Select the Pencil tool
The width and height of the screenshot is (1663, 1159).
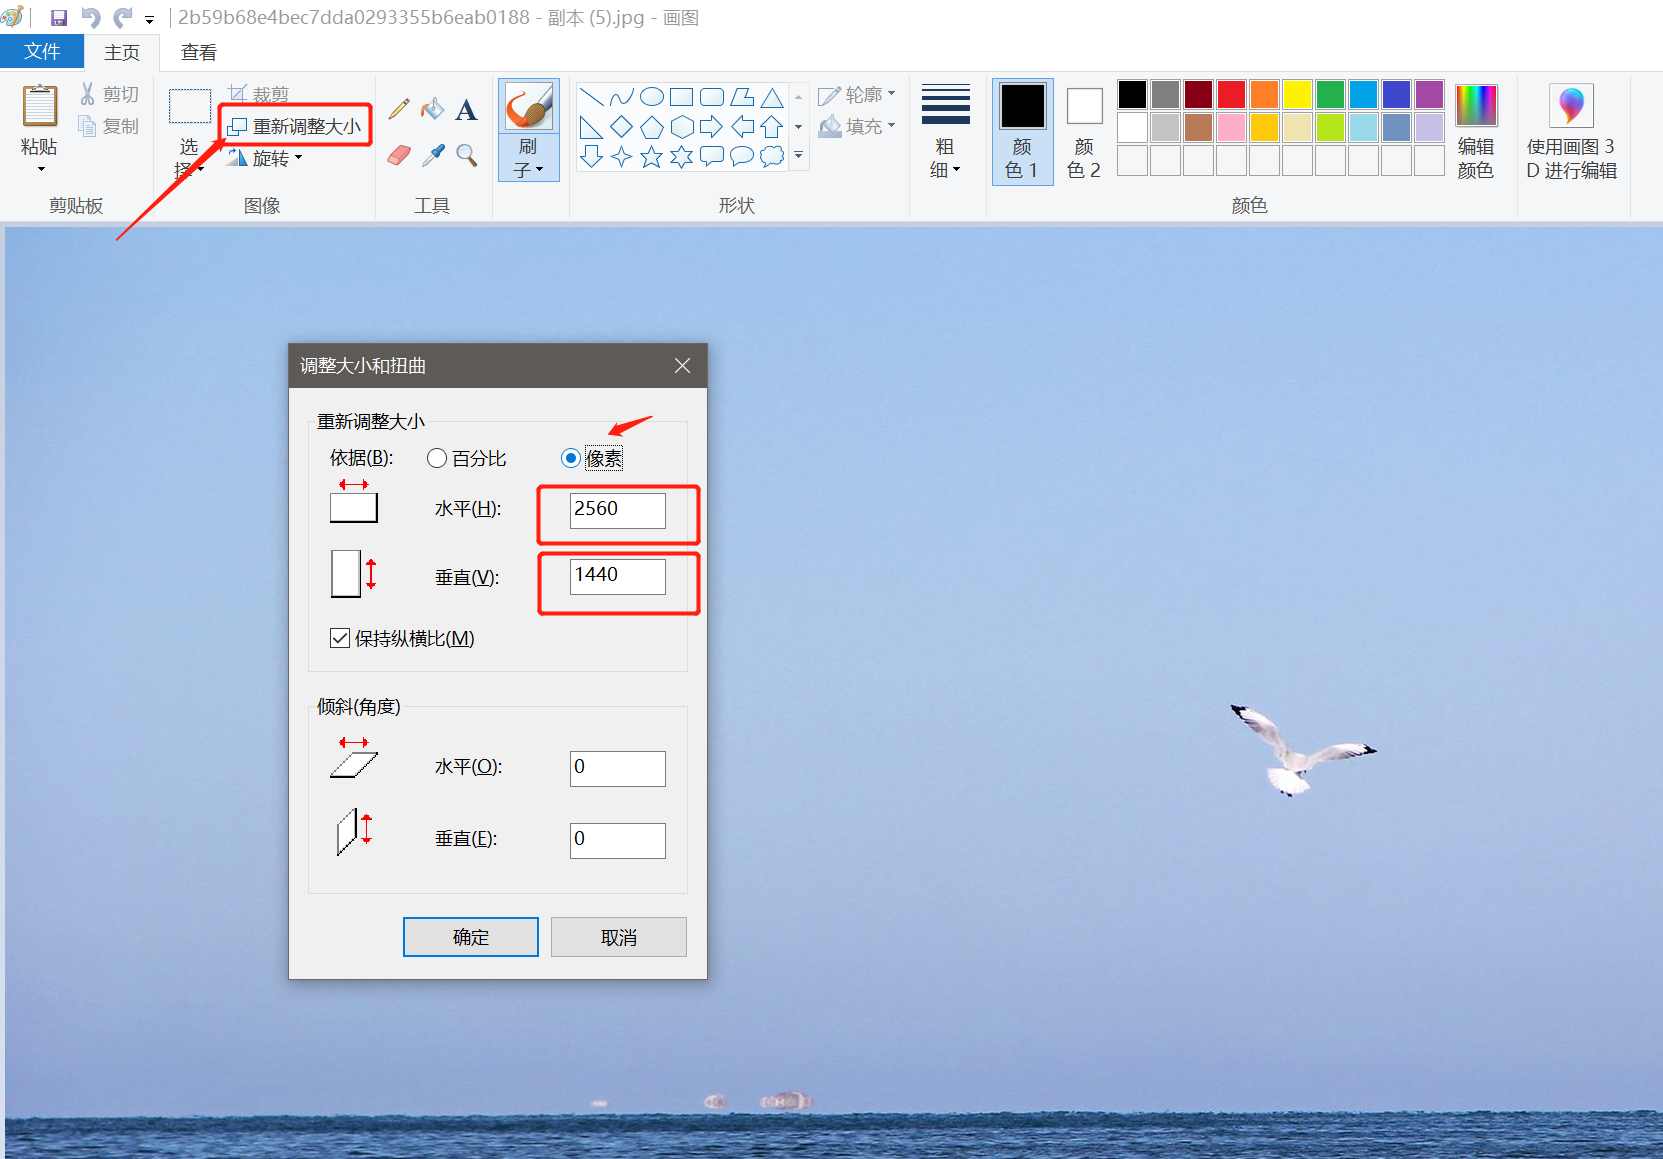click(399, 109)
